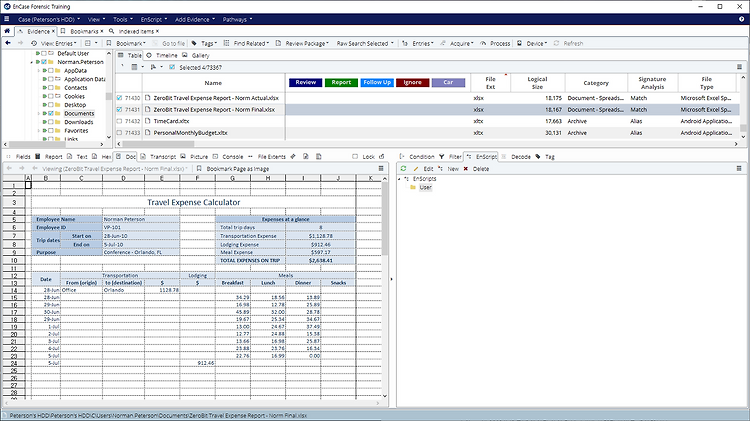Click the Review Package document icon
This screenshot has width=750, height=421.
tap(278, 43)
